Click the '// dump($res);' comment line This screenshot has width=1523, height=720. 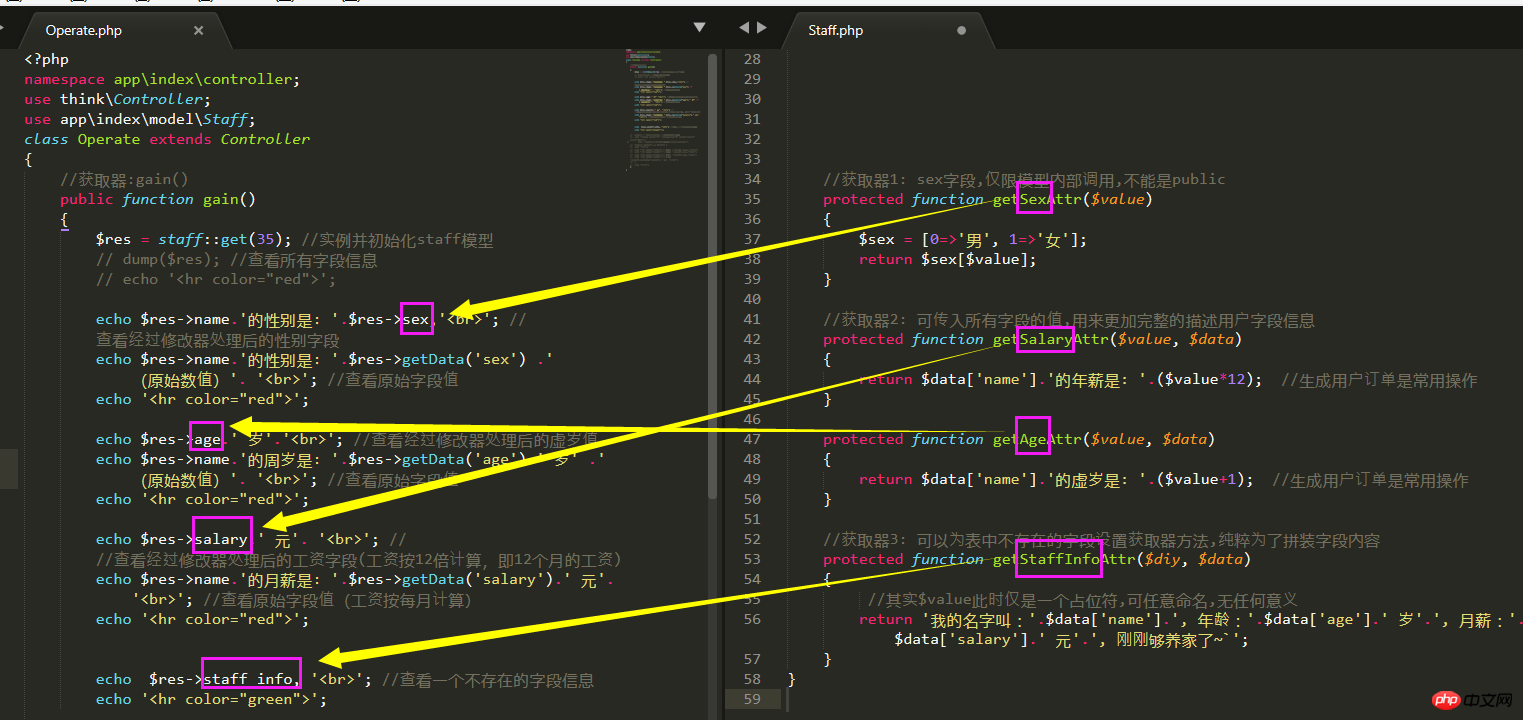point(236,259)
